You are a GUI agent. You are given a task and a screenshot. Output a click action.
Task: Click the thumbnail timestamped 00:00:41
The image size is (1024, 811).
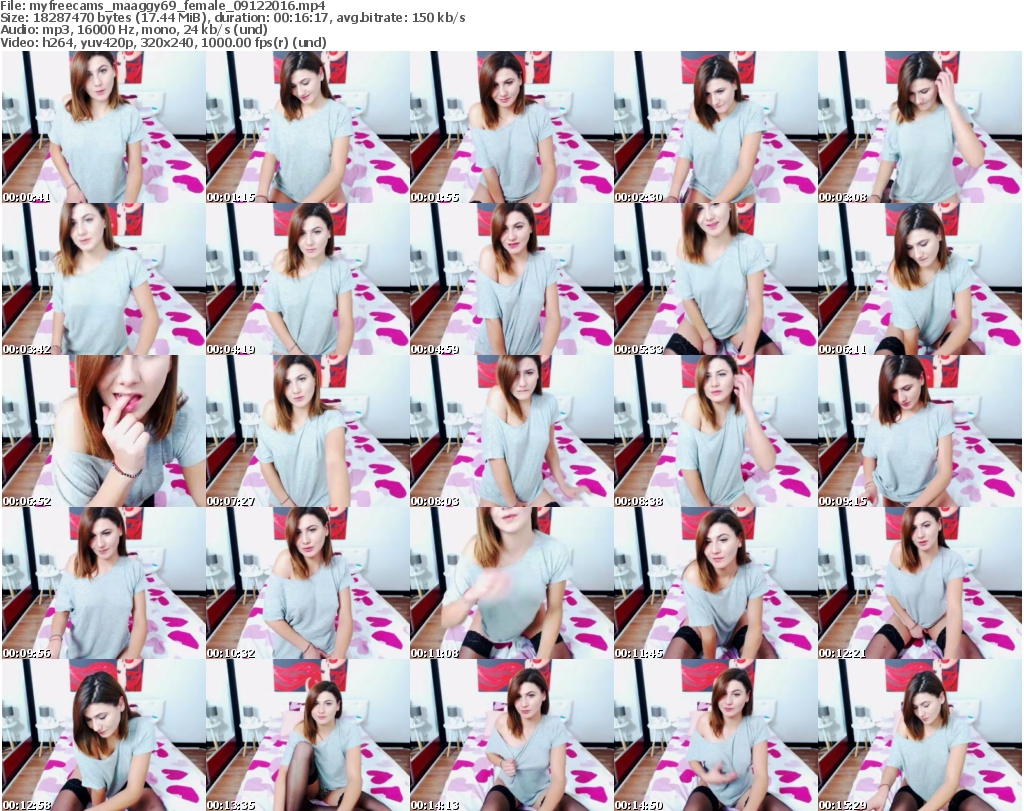[x=103, y=127]
